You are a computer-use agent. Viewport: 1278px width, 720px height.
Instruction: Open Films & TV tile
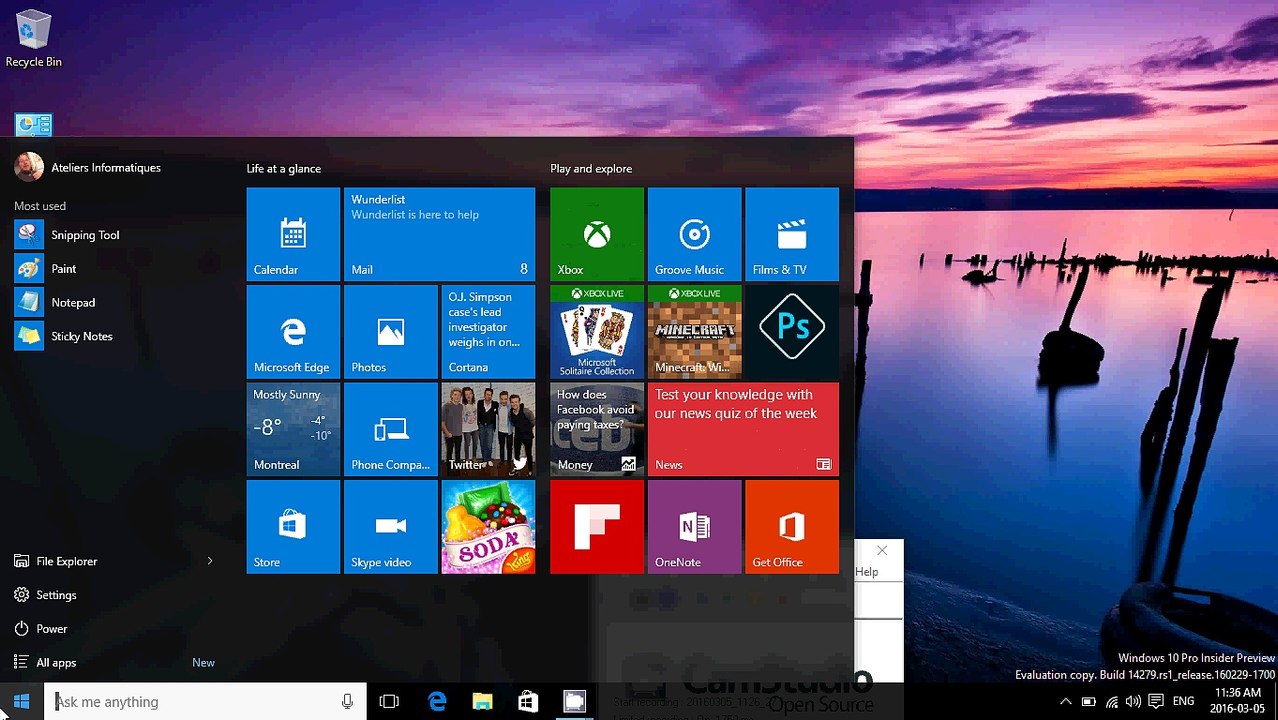pos(792,234)
